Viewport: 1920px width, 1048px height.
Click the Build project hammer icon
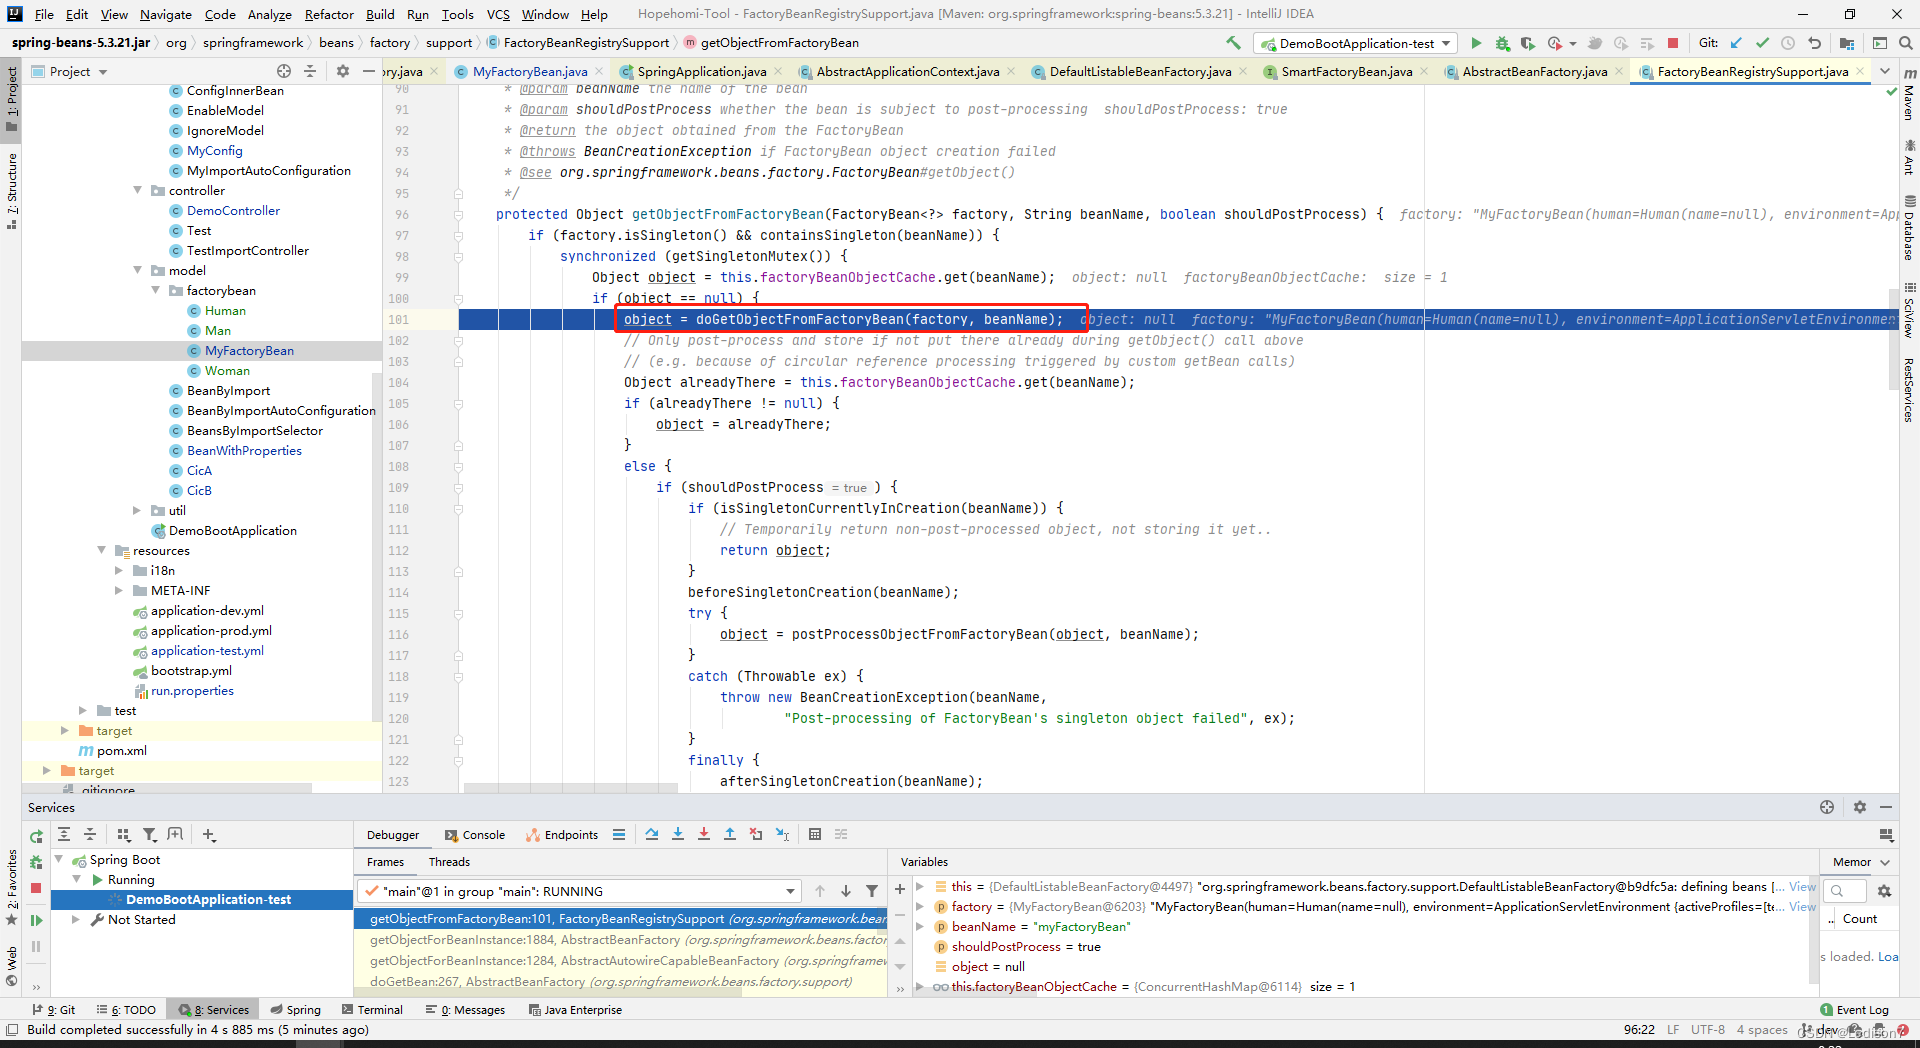point(1233,43)
